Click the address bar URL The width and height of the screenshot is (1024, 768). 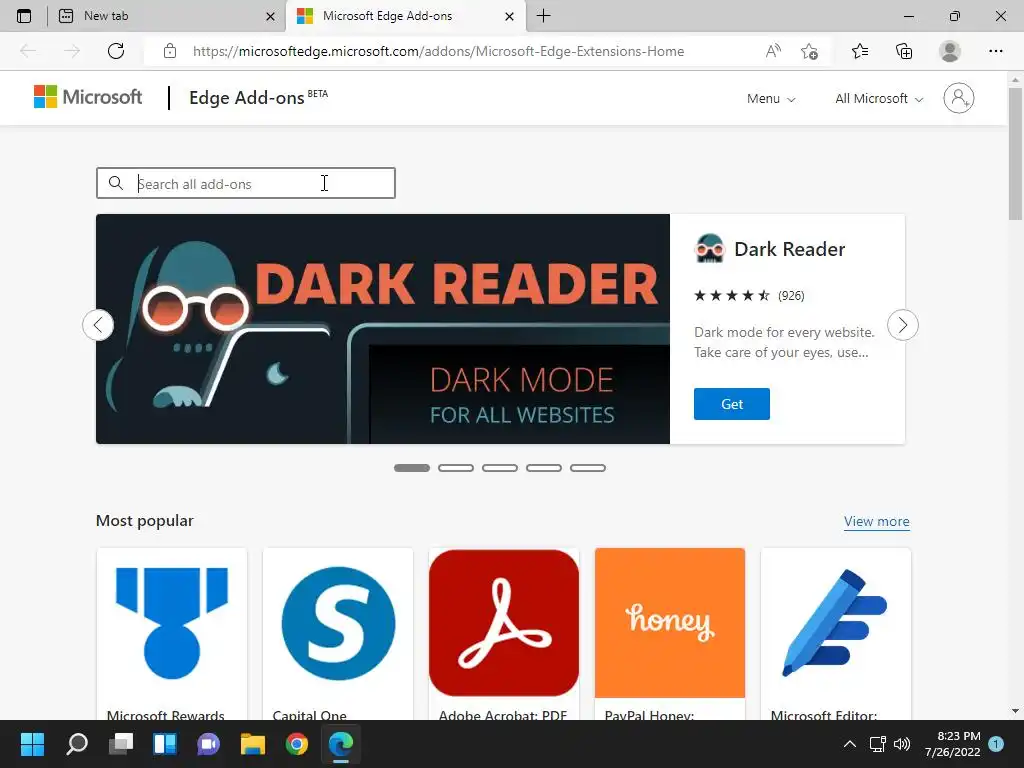[x=438, y=51]
